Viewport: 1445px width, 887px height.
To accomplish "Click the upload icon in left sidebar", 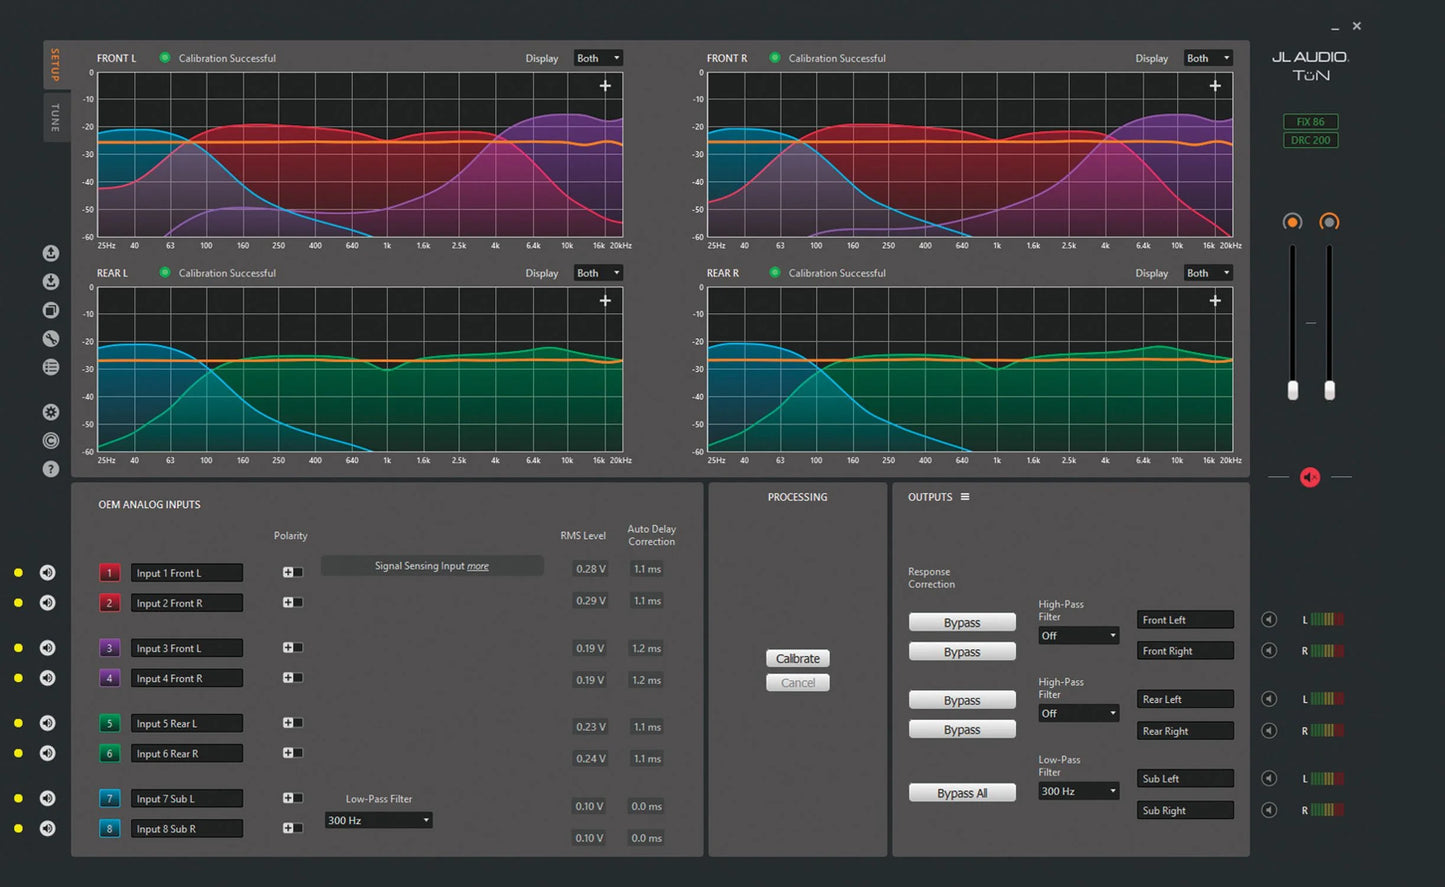I will pos(51,254).
